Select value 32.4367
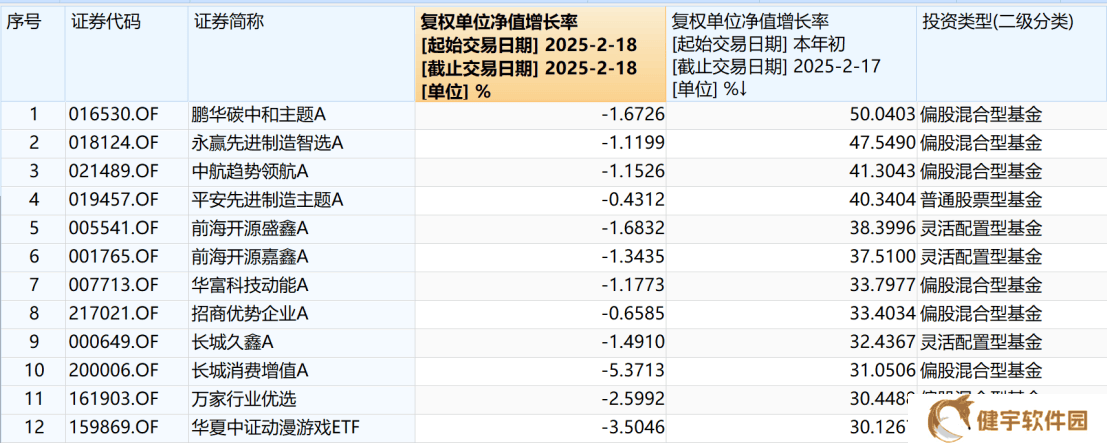1108x444 pixels. click(884, 342)
